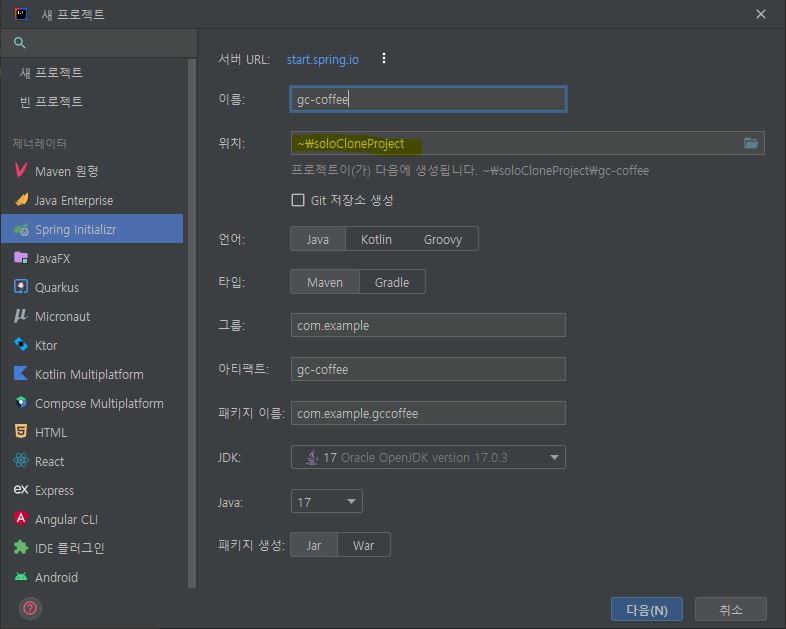Image resolution: width=786 pixels, height=629 pixels.
Task: Choose Gradle as the build type
Action: click(x=392, y=282)
